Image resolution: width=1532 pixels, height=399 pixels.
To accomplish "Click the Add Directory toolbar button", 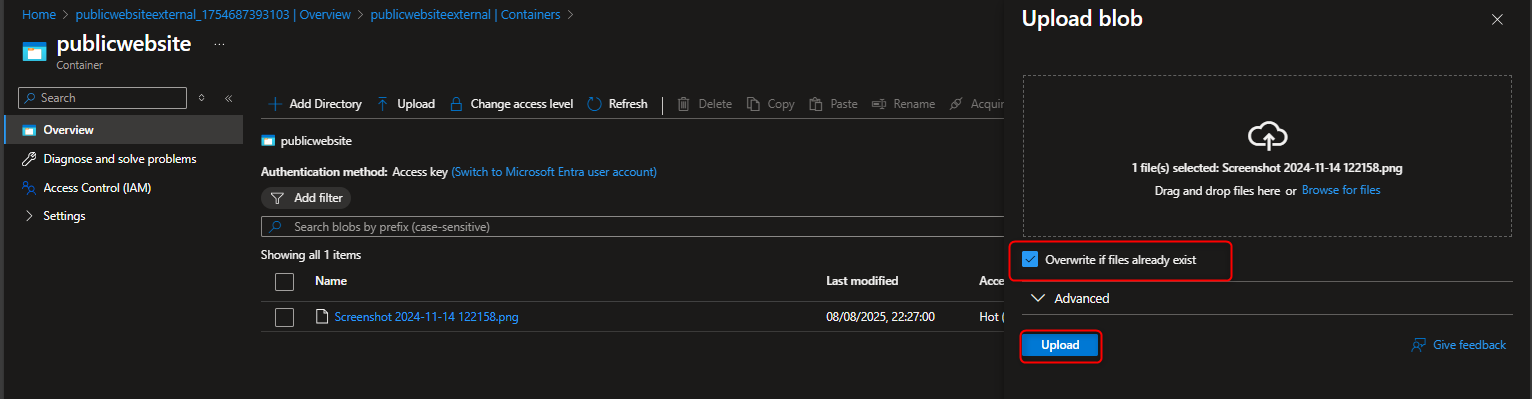I will click(315, 104).
